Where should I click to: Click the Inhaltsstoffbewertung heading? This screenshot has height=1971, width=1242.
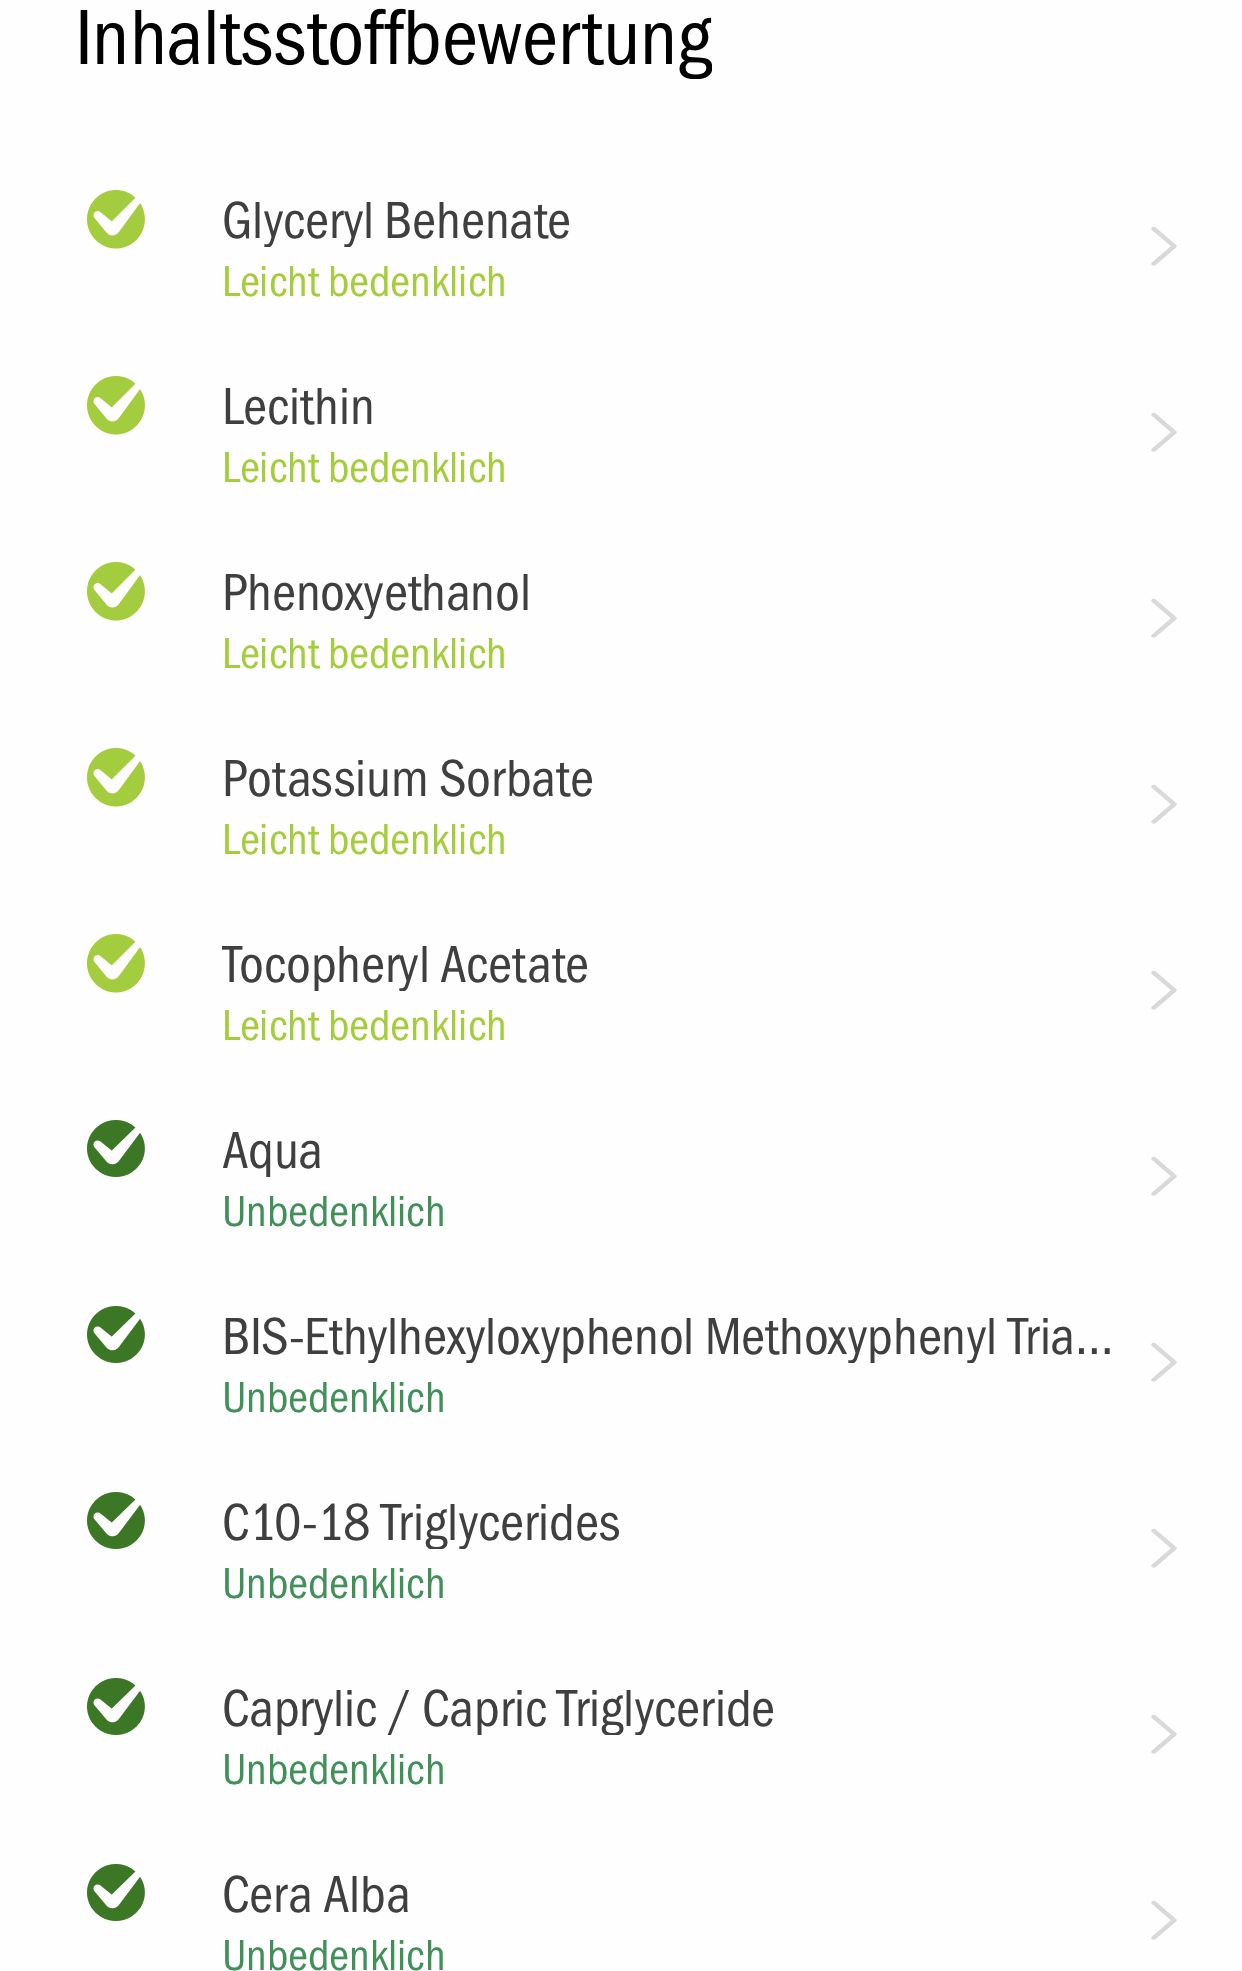[394, 40]
